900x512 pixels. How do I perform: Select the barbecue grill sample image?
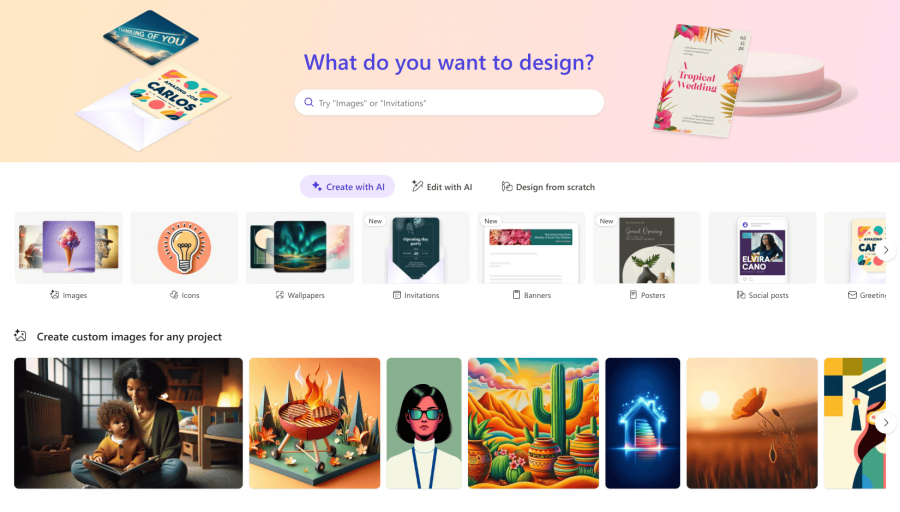(315, 423)
